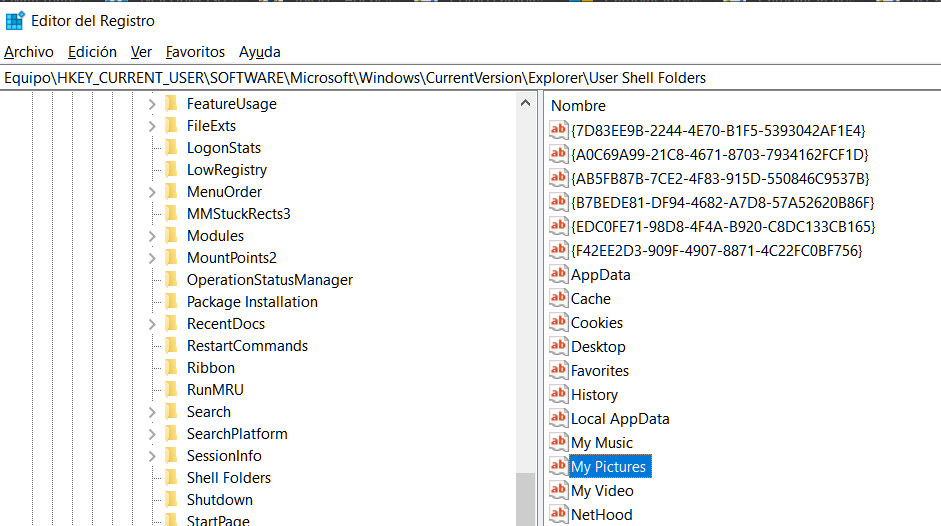Viewport: 941px width, 526px height.
Task: Click the LogonStats folder icon
Action: pyautogui.click(x=171, y=147)
